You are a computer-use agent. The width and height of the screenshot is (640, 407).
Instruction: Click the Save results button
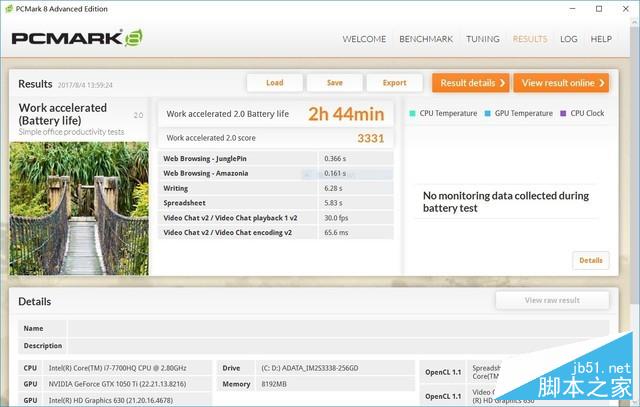(x=335, y=83)
